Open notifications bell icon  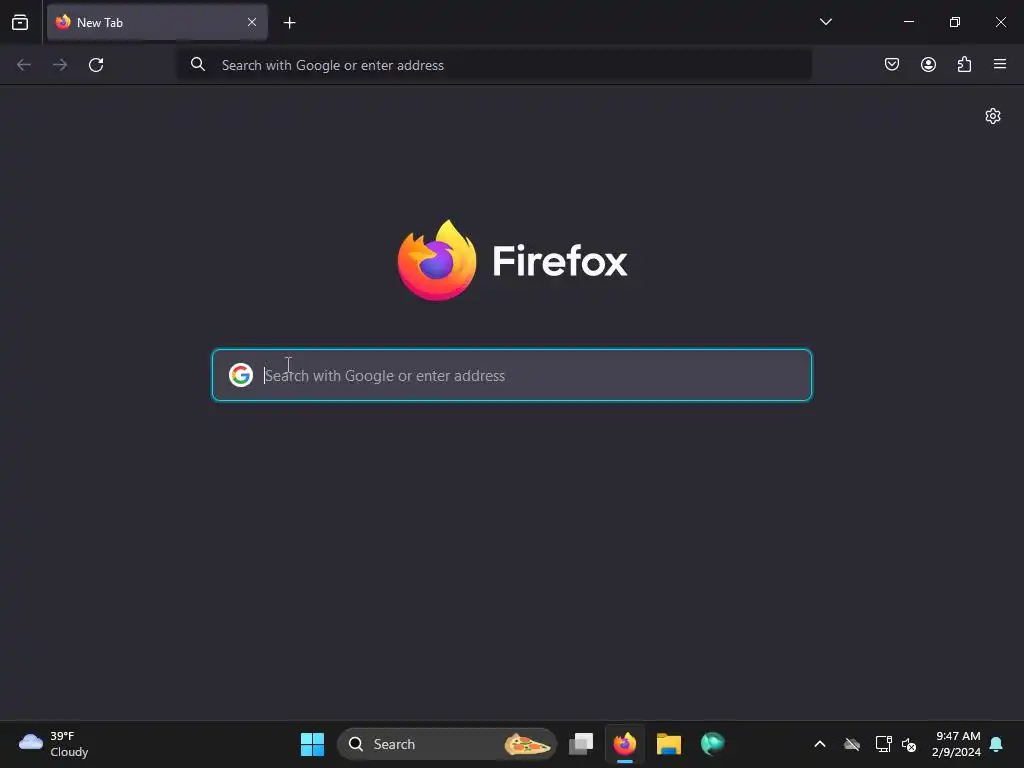pyautogui.click(x=996, y=744)
